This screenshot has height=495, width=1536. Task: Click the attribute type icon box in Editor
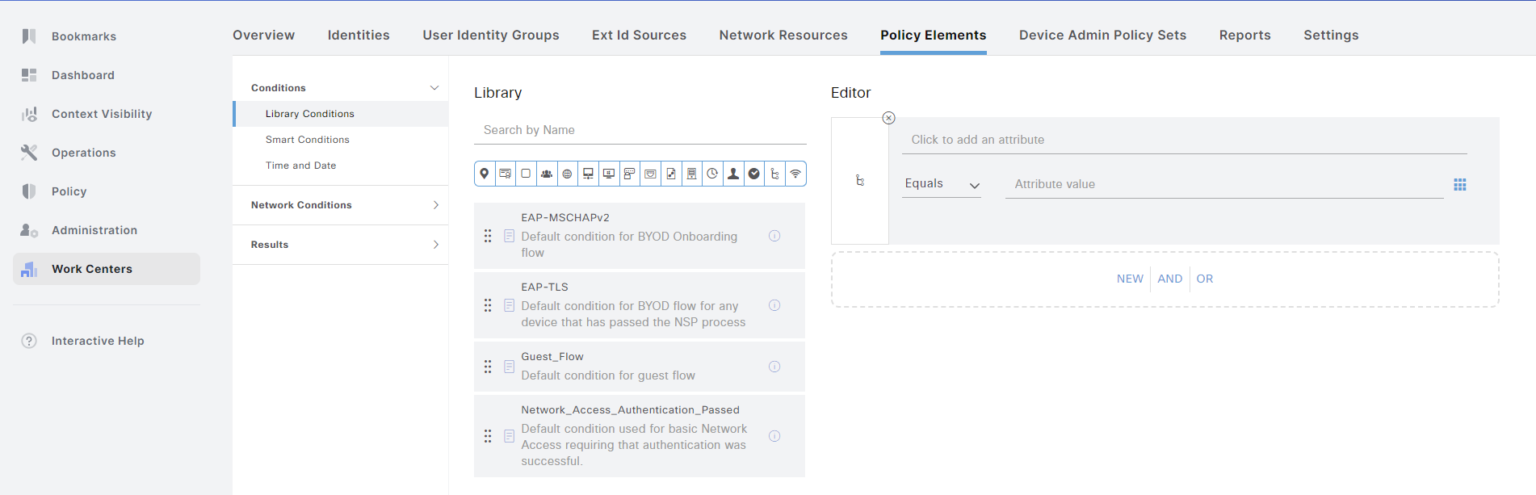tap(860, 181)
